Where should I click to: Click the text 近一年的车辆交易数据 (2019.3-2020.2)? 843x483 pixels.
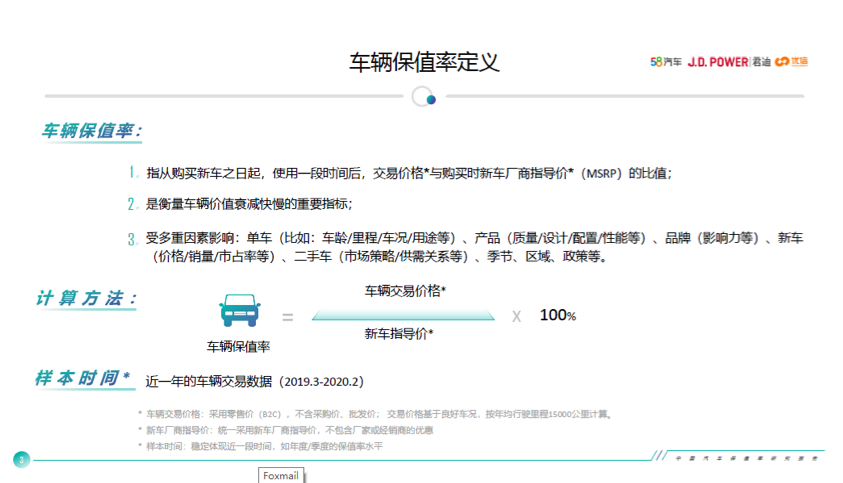254,381
